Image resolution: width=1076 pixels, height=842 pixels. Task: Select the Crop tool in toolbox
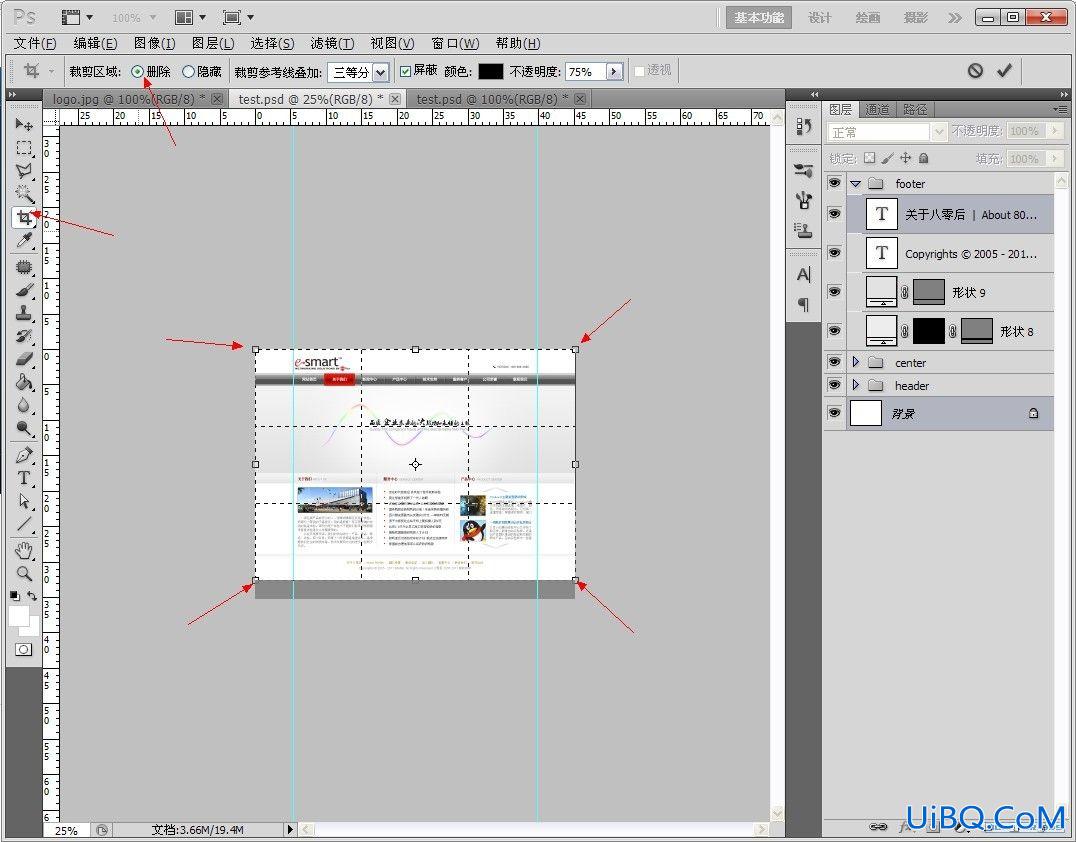pos(24,218)
